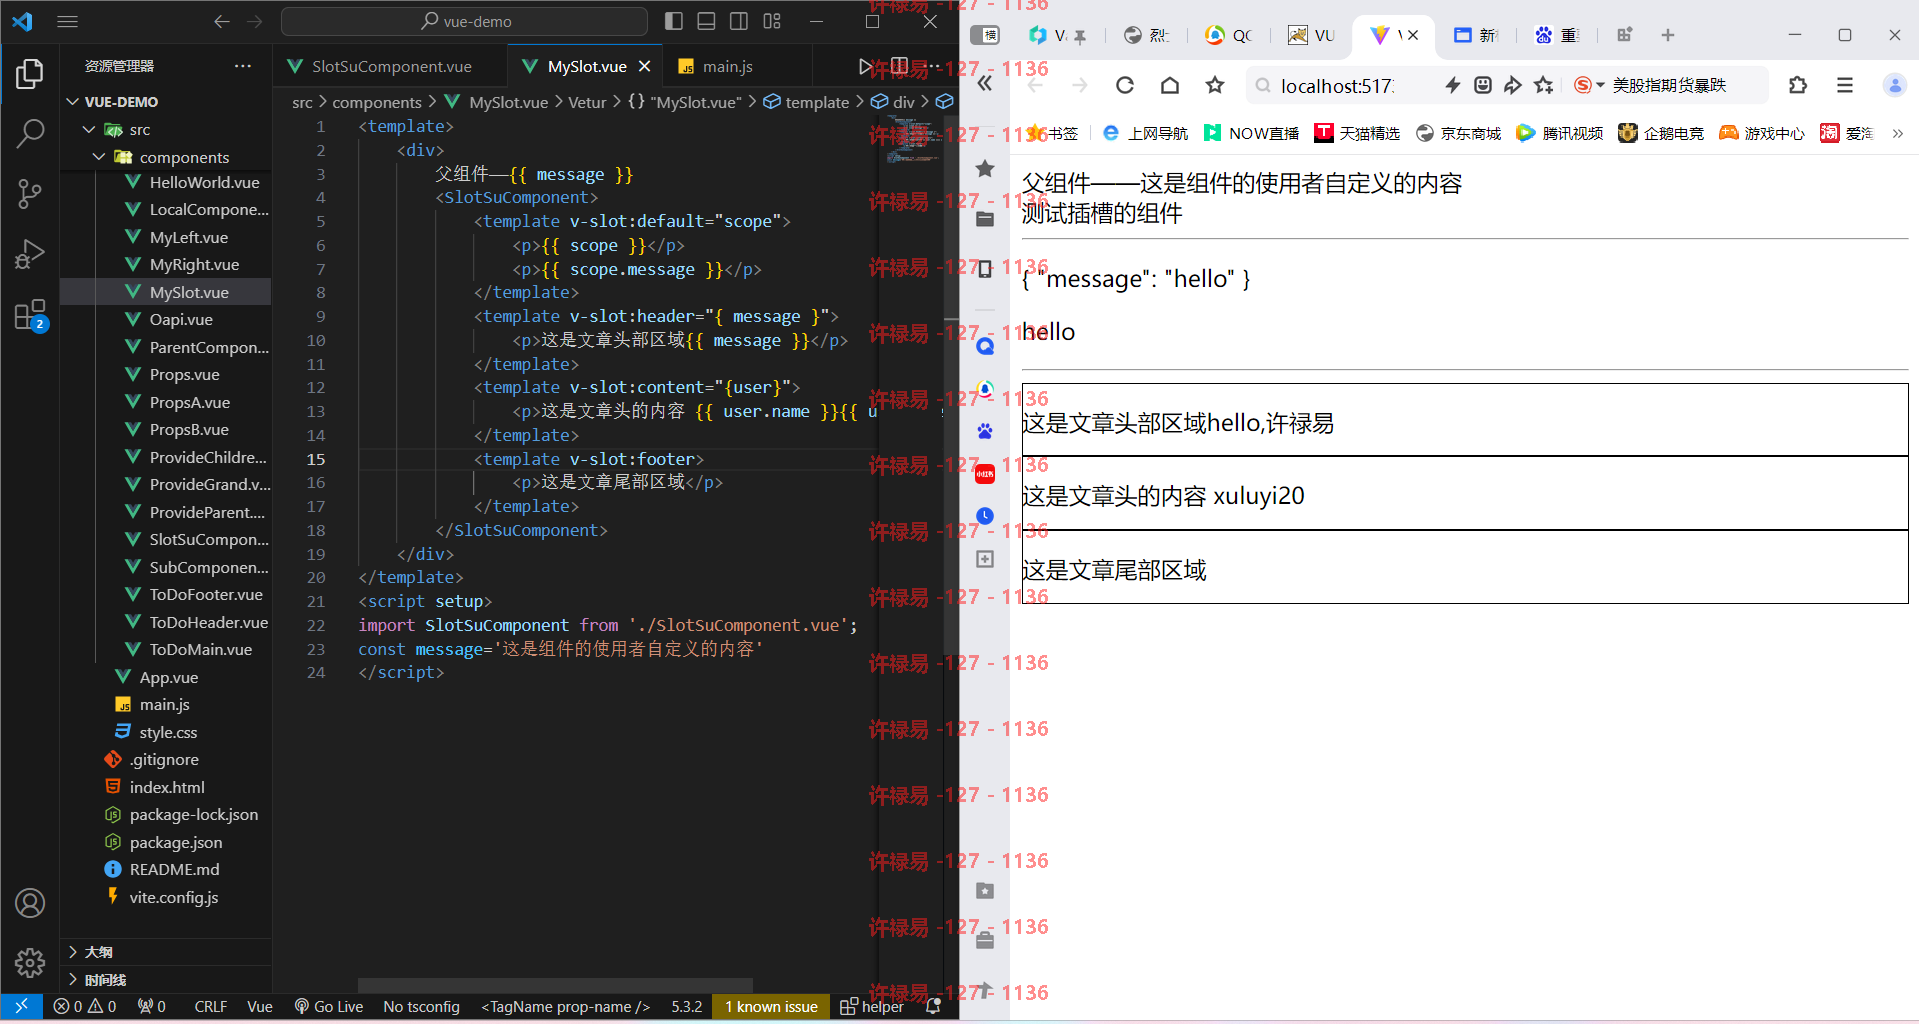Click the 1 known issue status item

click(x=771, y=1006)
